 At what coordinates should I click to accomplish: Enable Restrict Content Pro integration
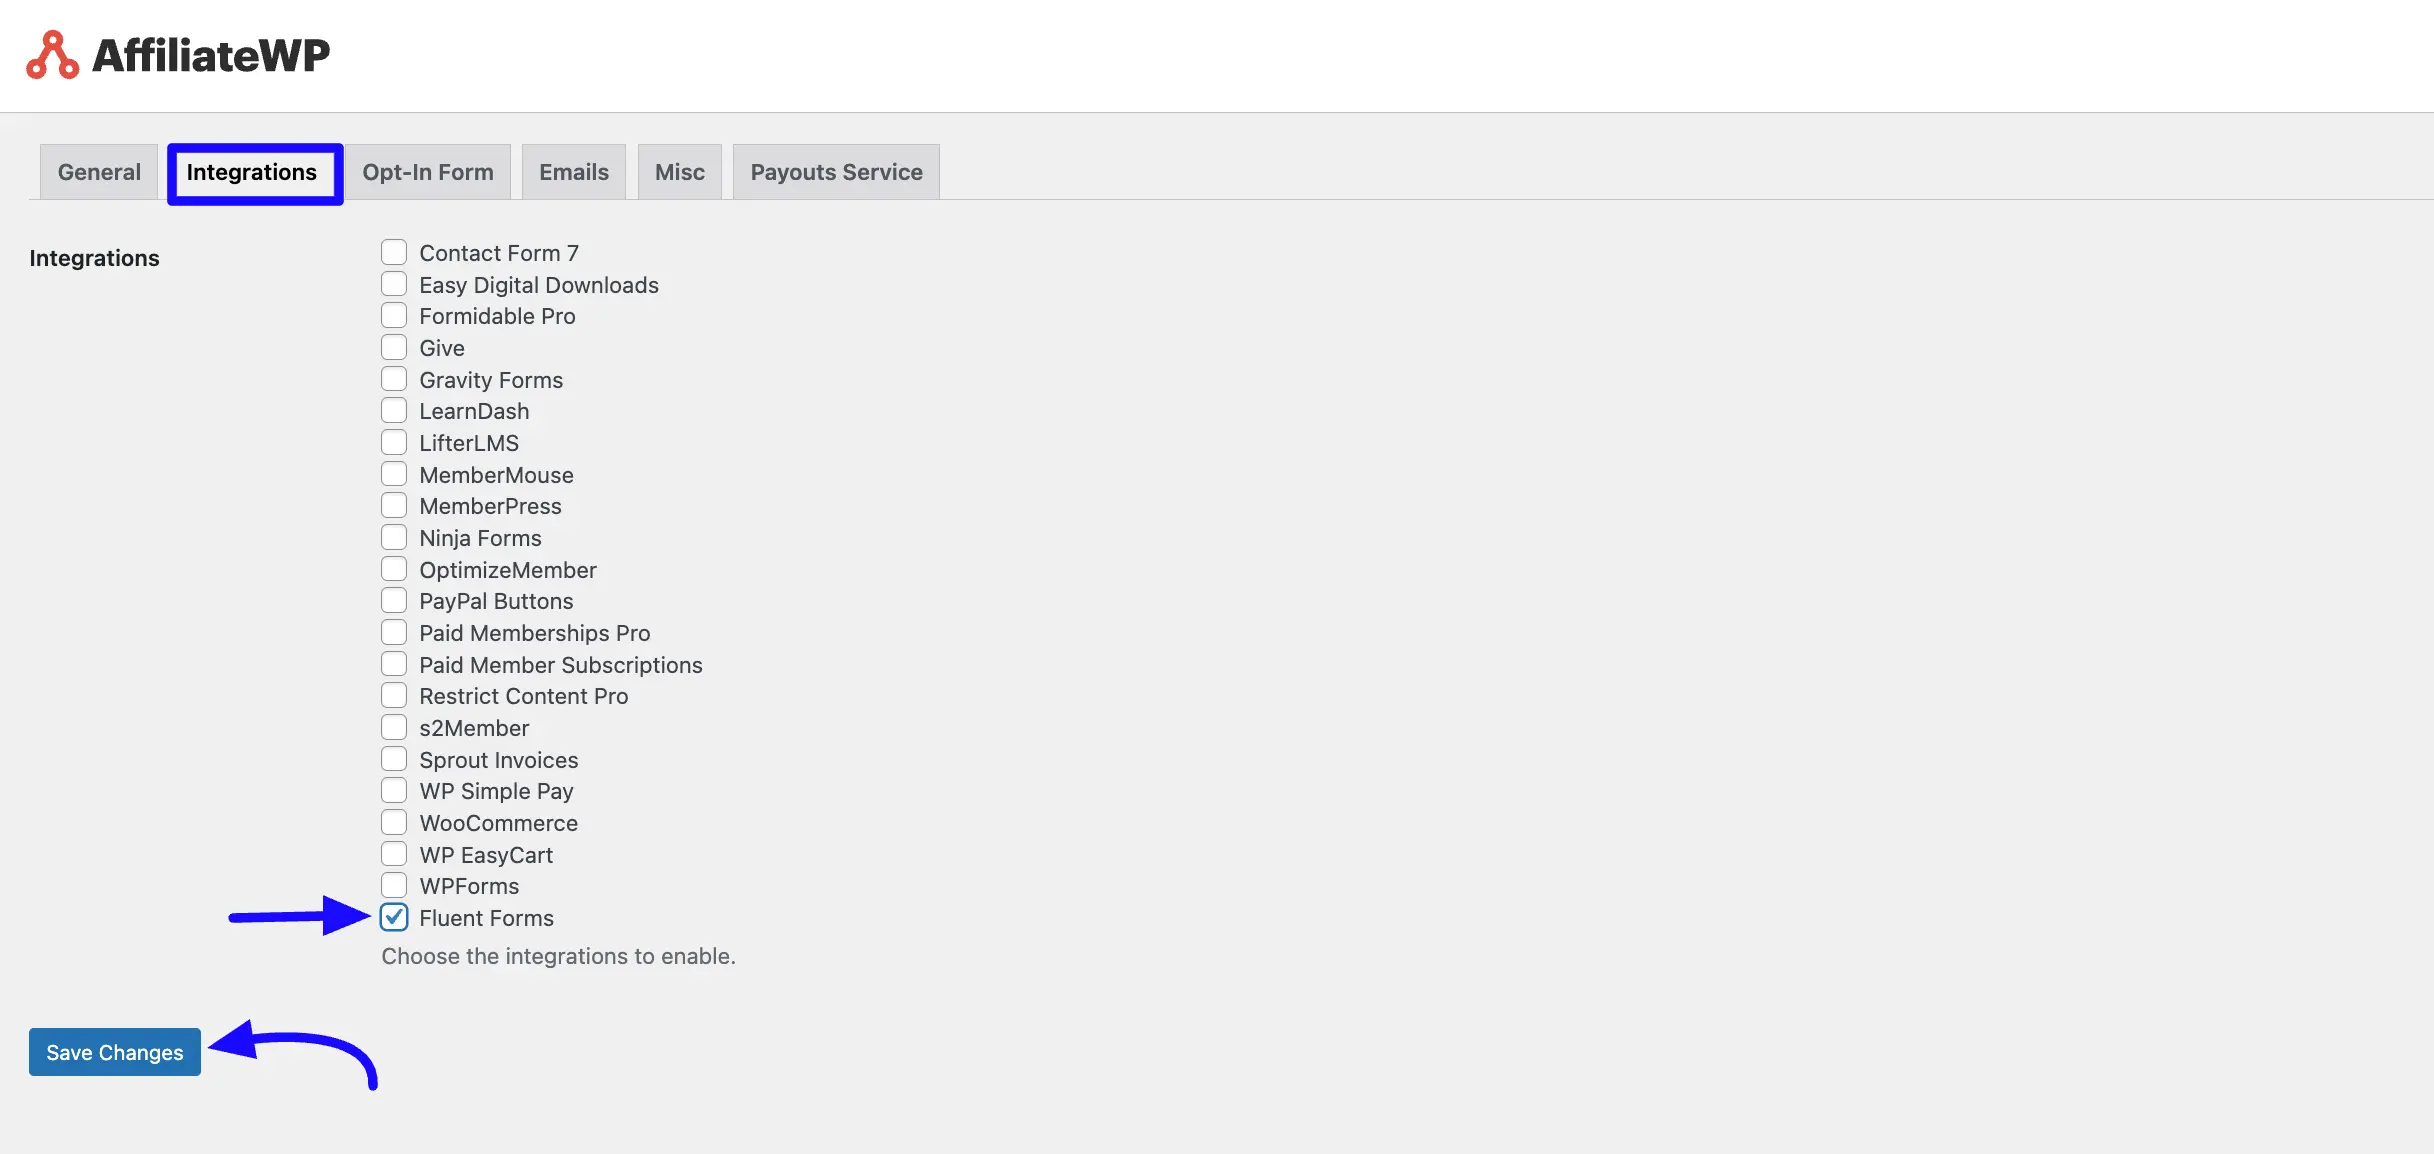394,695
